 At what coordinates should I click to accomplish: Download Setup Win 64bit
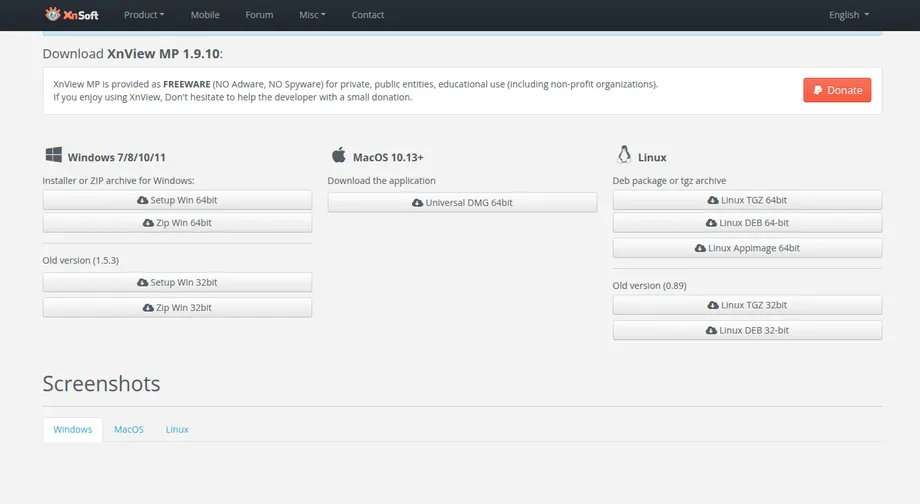(177, 200)
